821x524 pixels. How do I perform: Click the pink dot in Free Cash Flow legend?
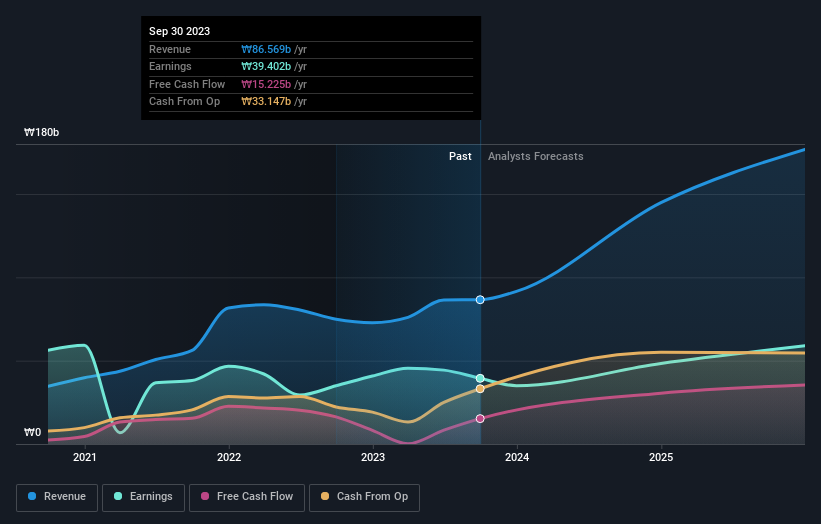pyautogui.click(x=205, y=496)
